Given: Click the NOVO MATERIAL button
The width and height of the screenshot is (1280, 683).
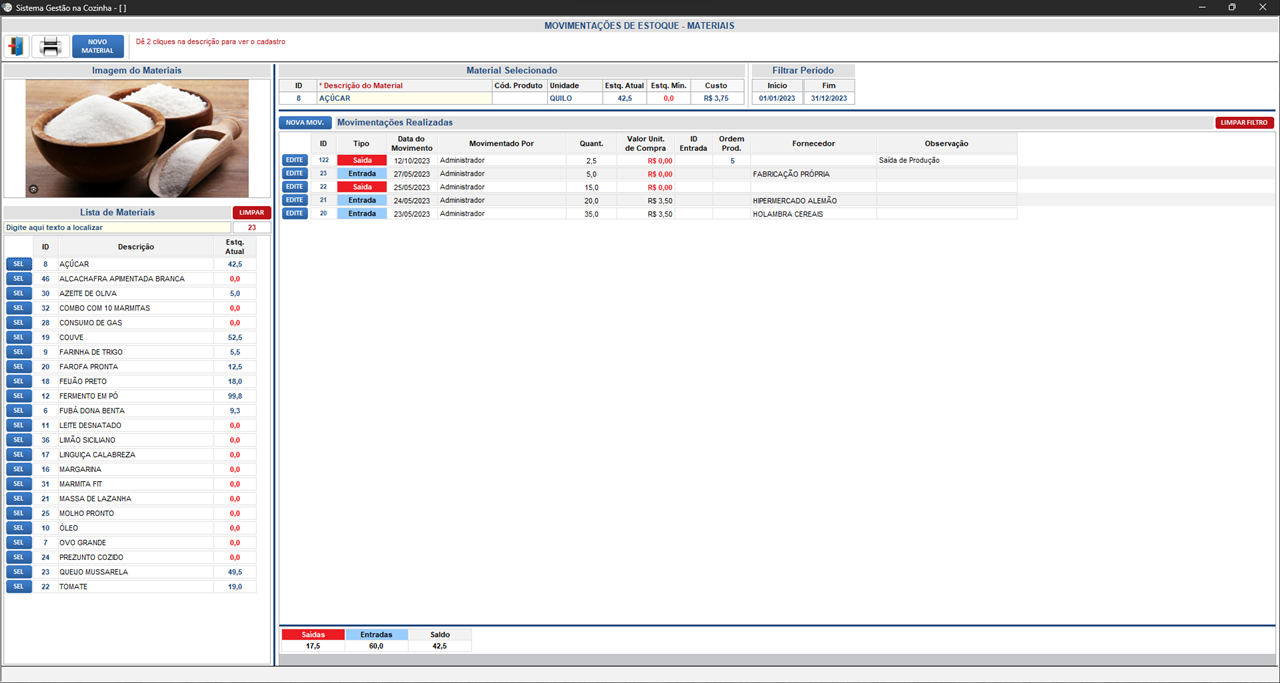Looking at the screenshot, I should pos(98,46).
